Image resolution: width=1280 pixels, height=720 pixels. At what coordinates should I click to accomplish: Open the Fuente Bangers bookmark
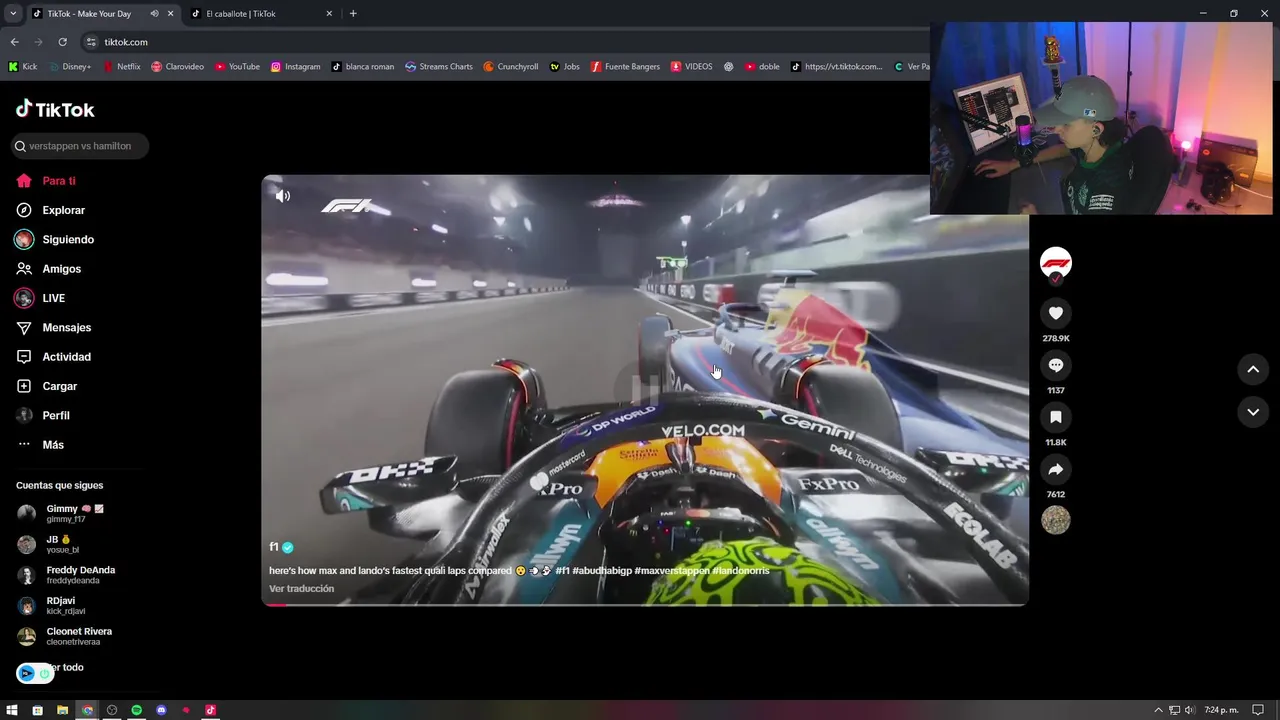[625, 67]
